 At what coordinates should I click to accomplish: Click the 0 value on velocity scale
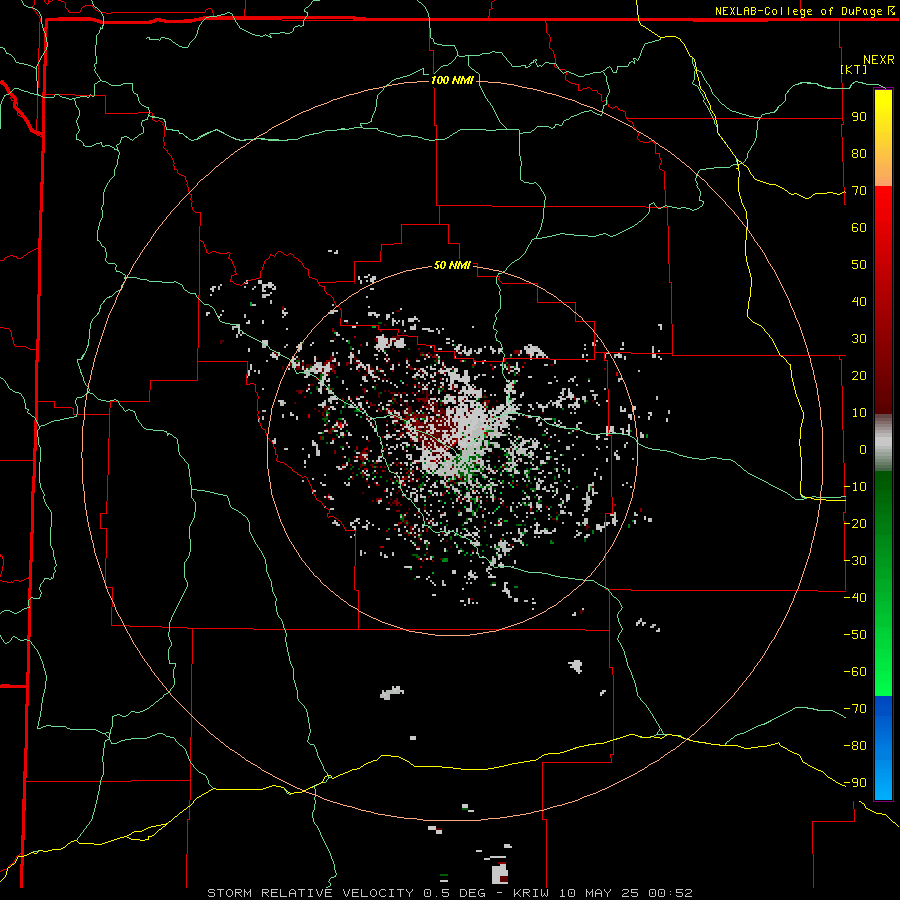click(863, 449)
